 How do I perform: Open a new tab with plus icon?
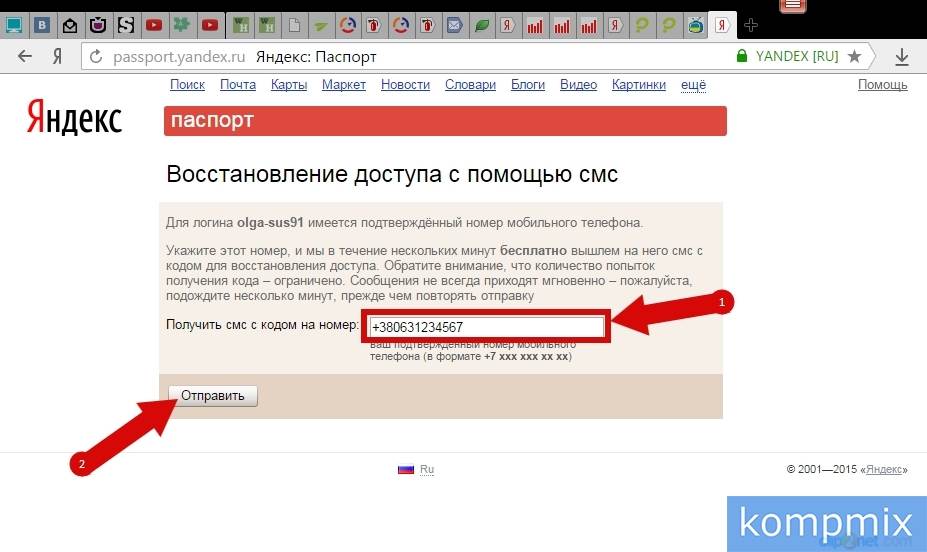tap(751, 25)
